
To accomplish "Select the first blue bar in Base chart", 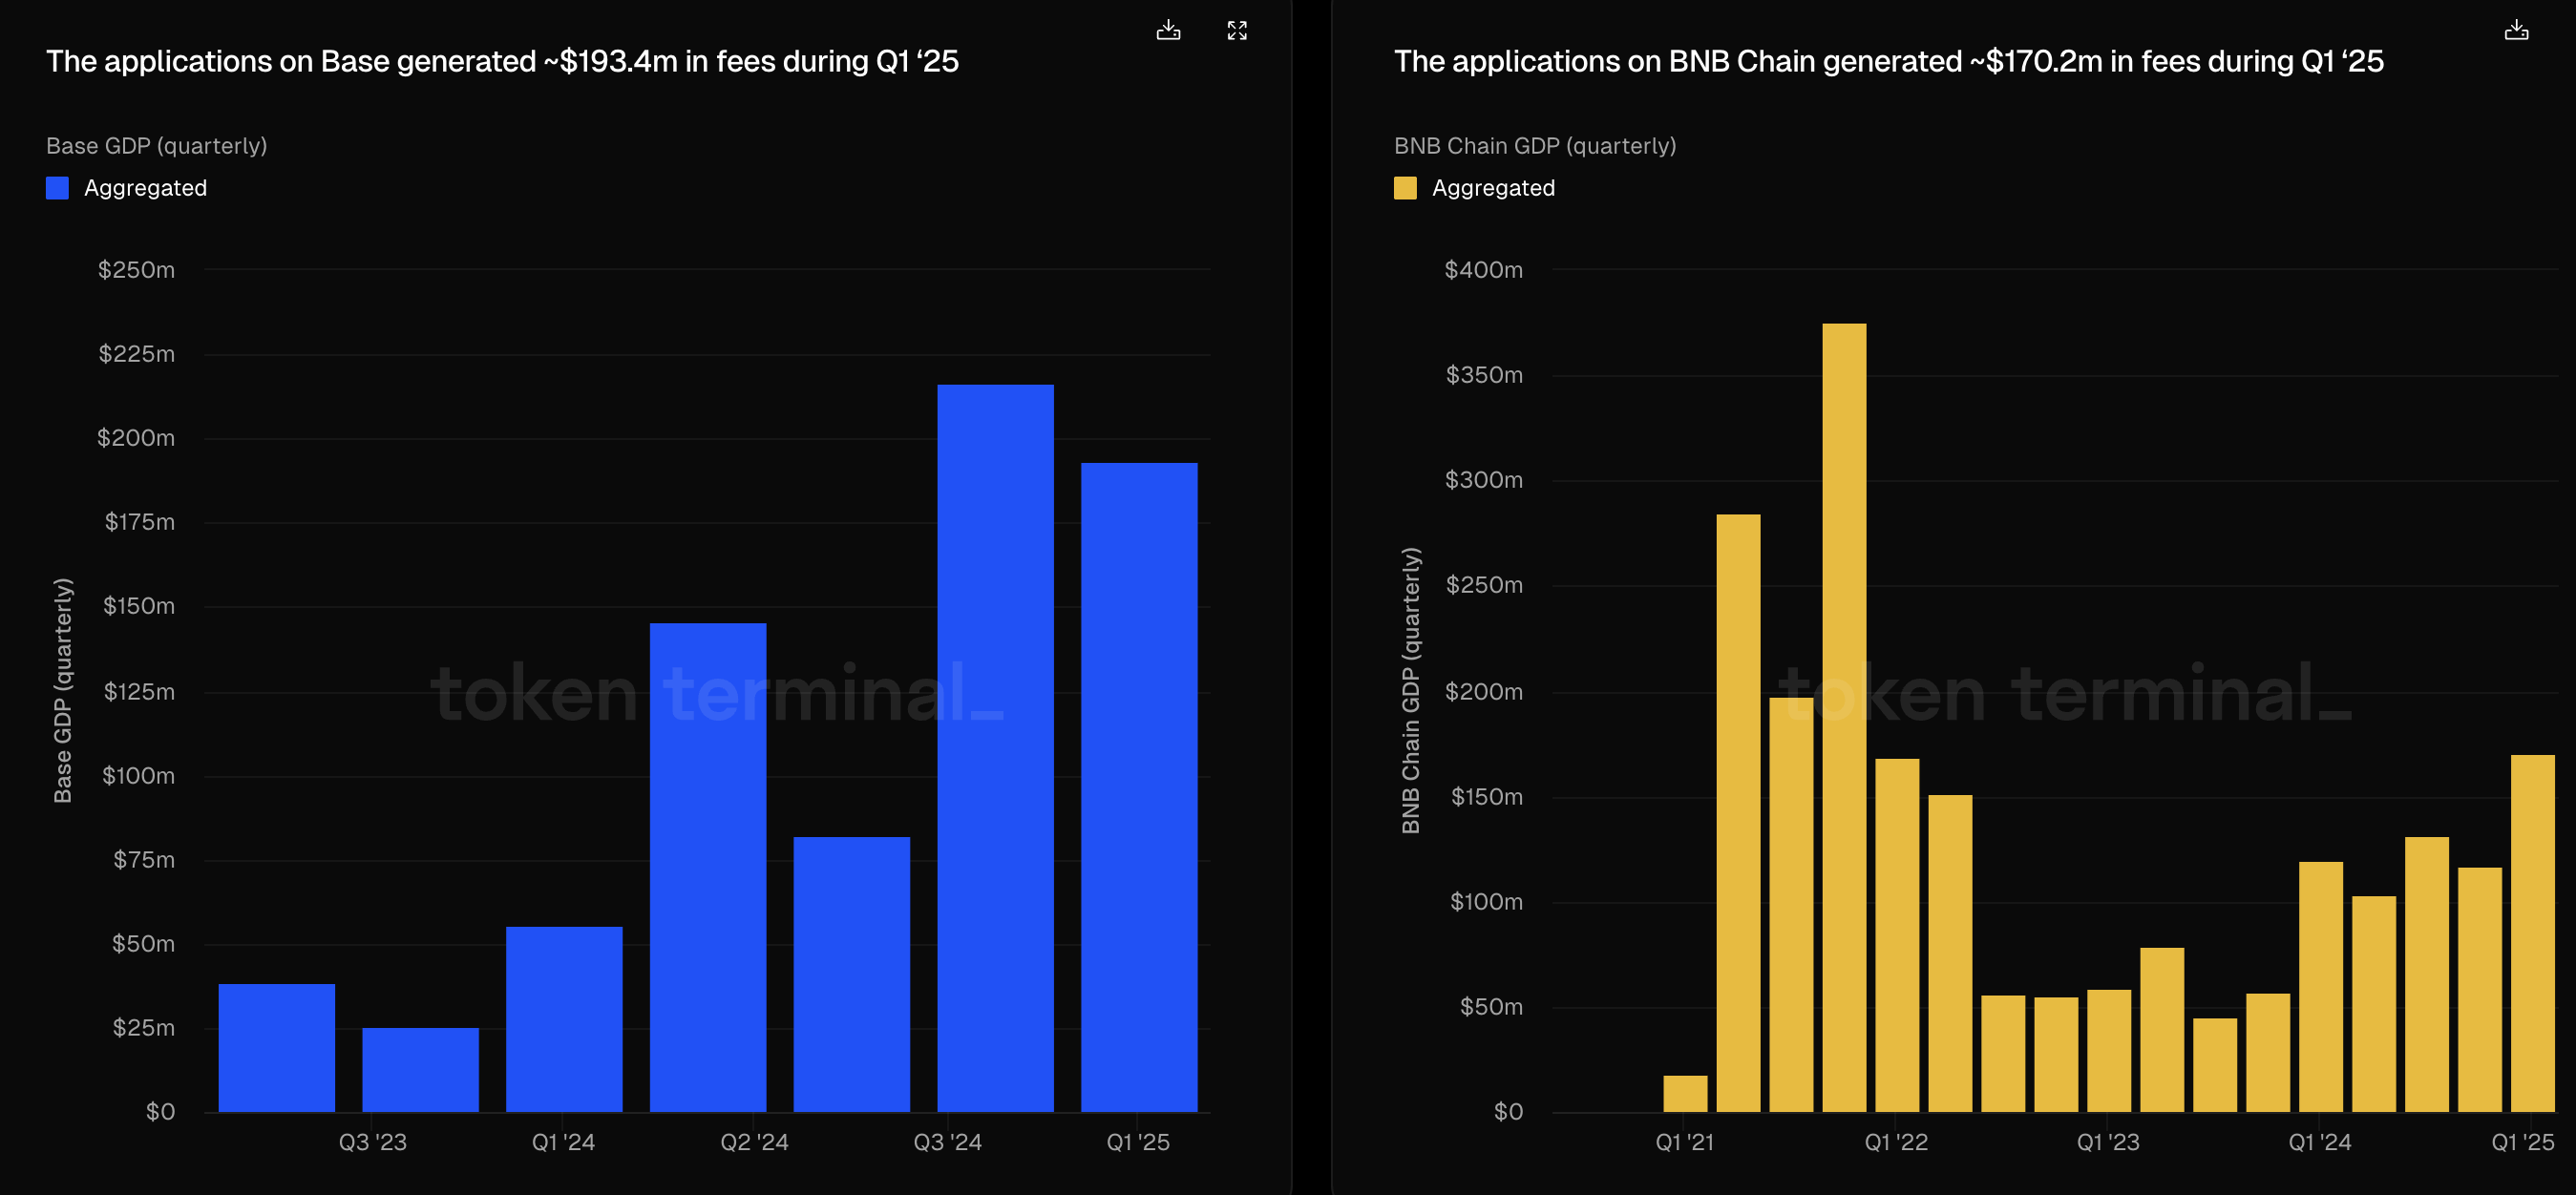I will [x=277, y=1047].
